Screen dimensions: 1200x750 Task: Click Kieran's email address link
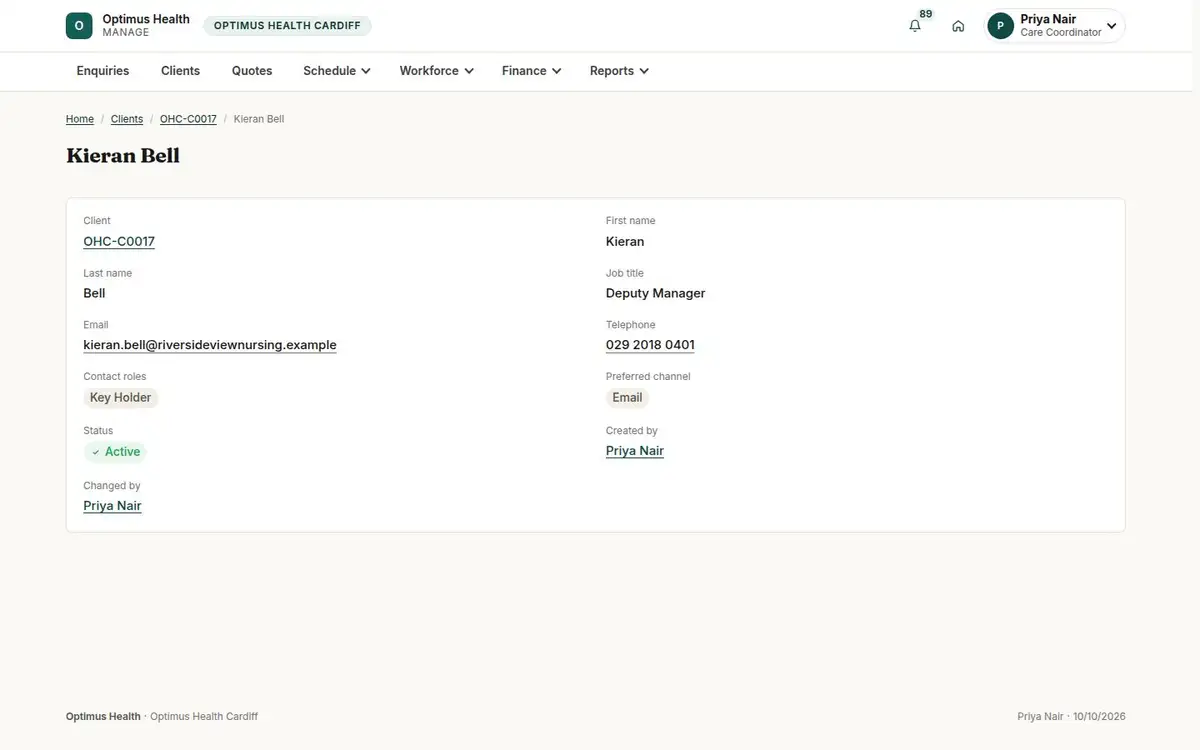pos(210,345)
